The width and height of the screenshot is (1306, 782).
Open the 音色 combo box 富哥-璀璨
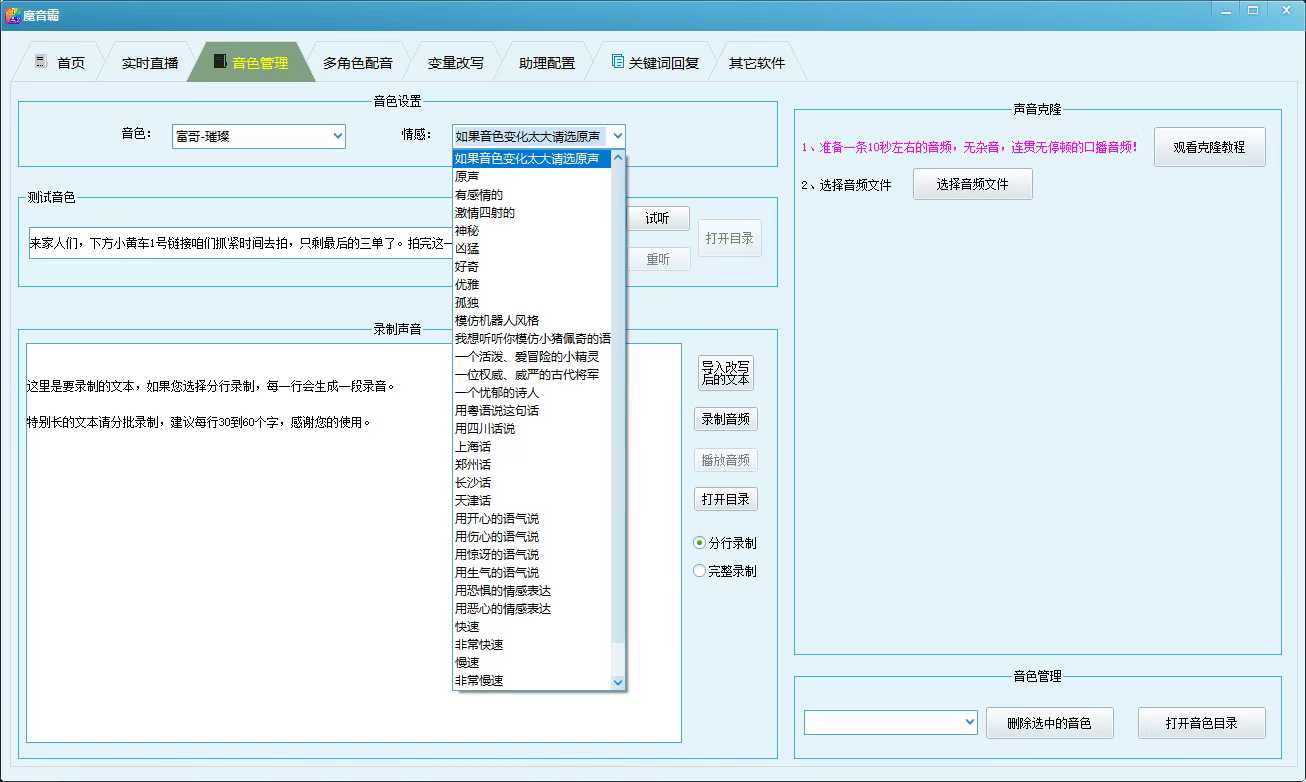click(259, 136)
